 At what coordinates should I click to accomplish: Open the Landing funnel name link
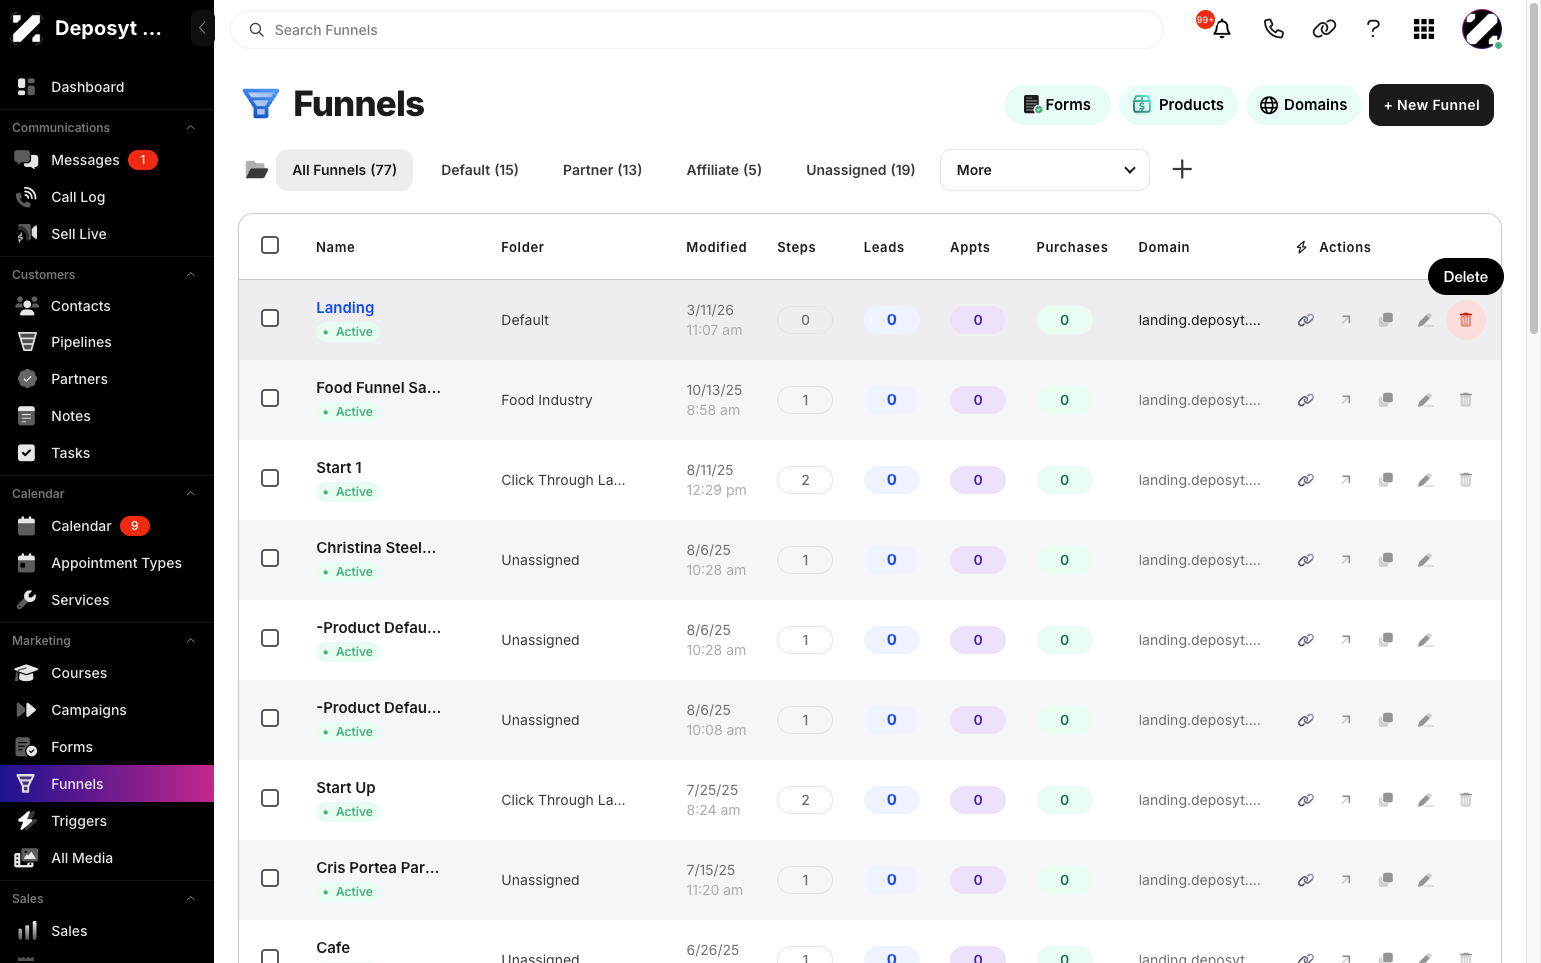345,308
